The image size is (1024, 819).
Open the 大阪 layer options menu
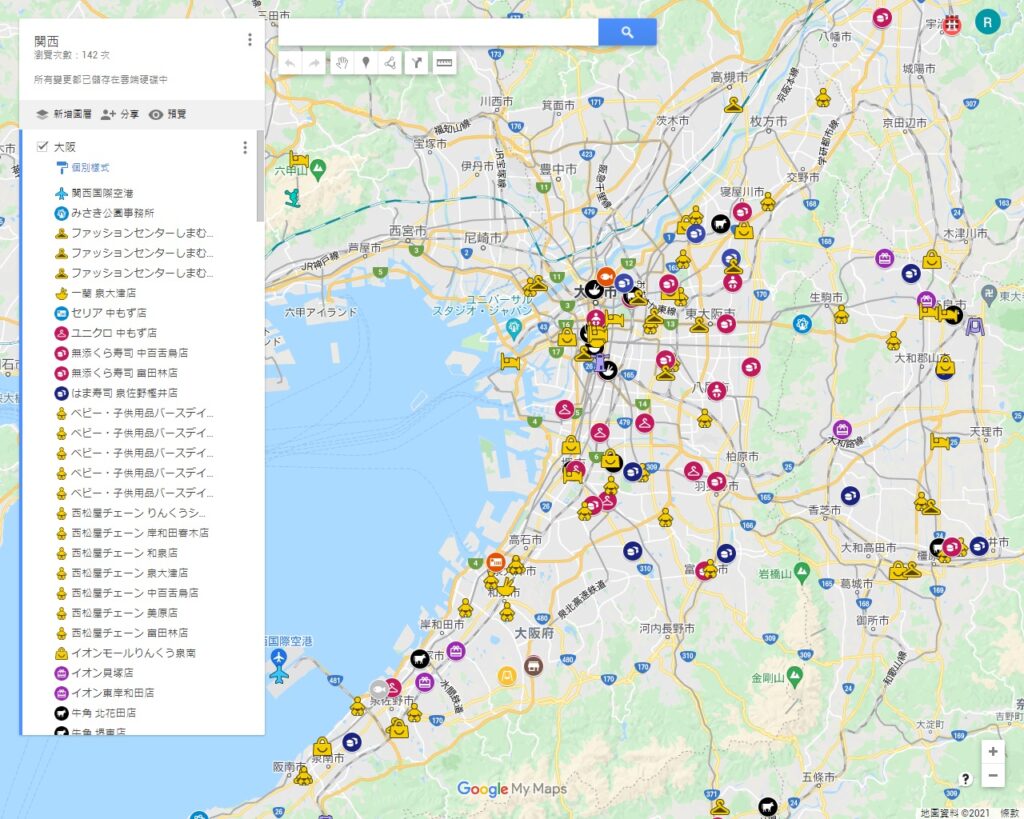245,148
